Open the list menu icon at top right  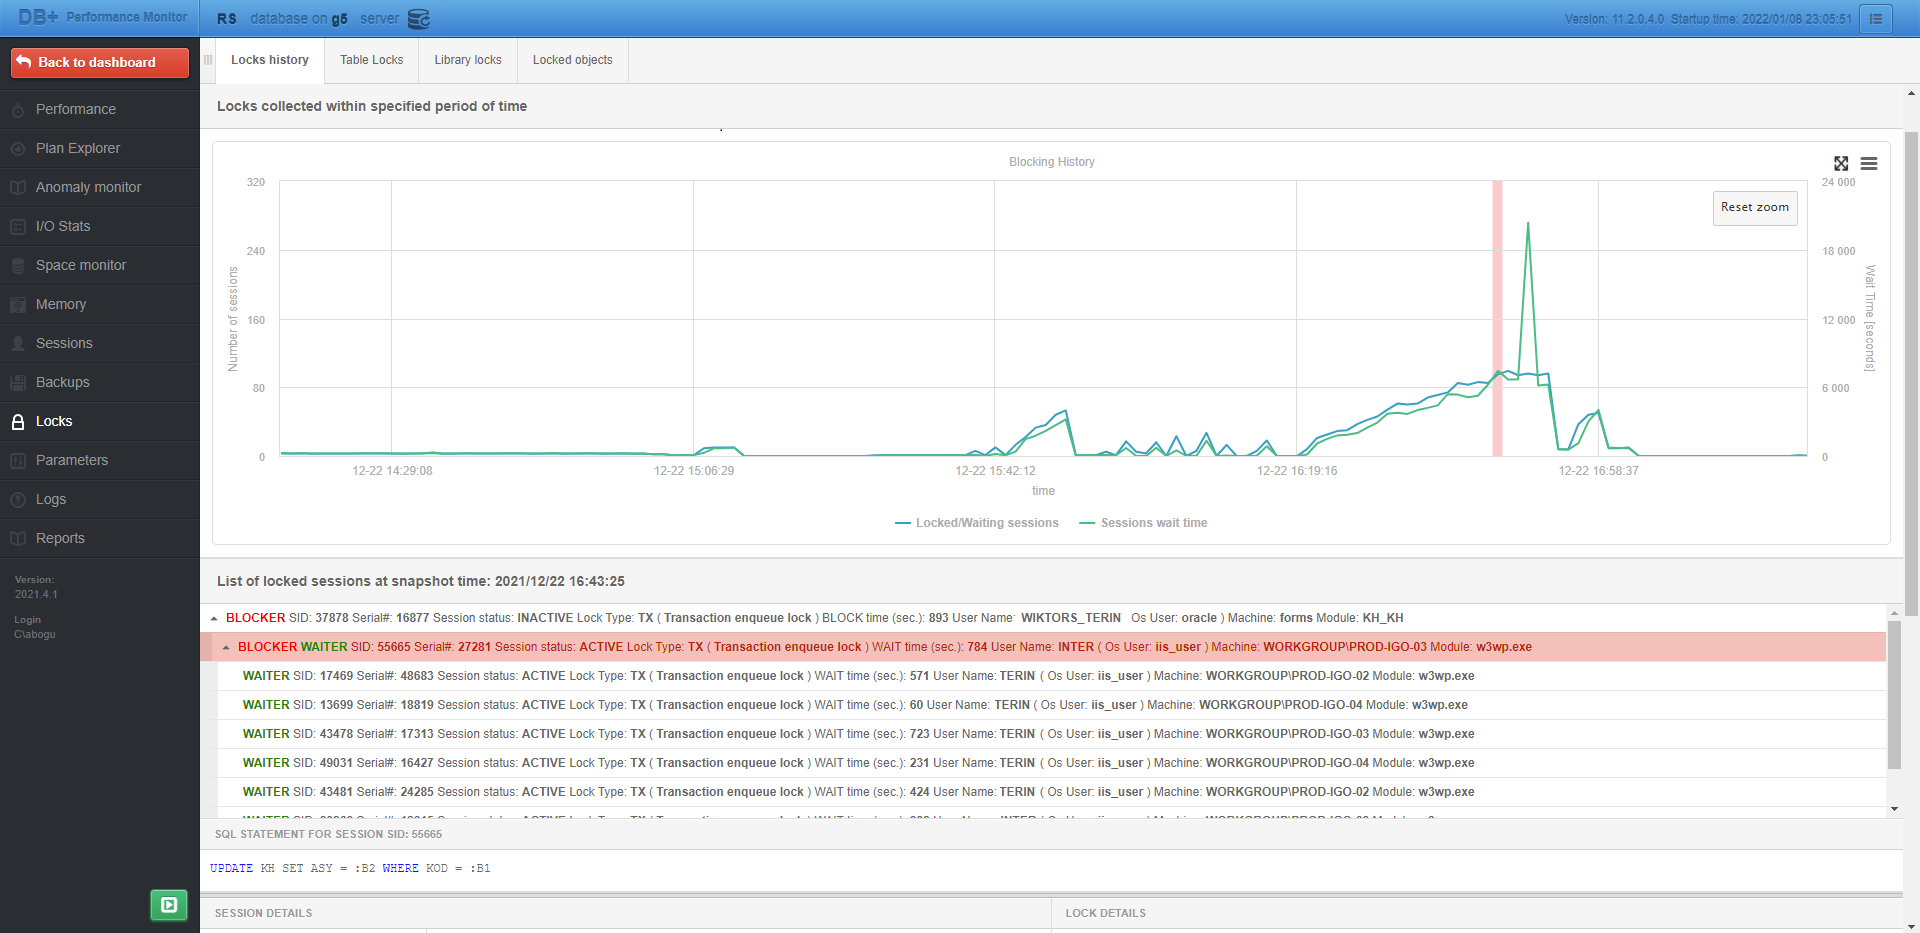(1876, 18)
